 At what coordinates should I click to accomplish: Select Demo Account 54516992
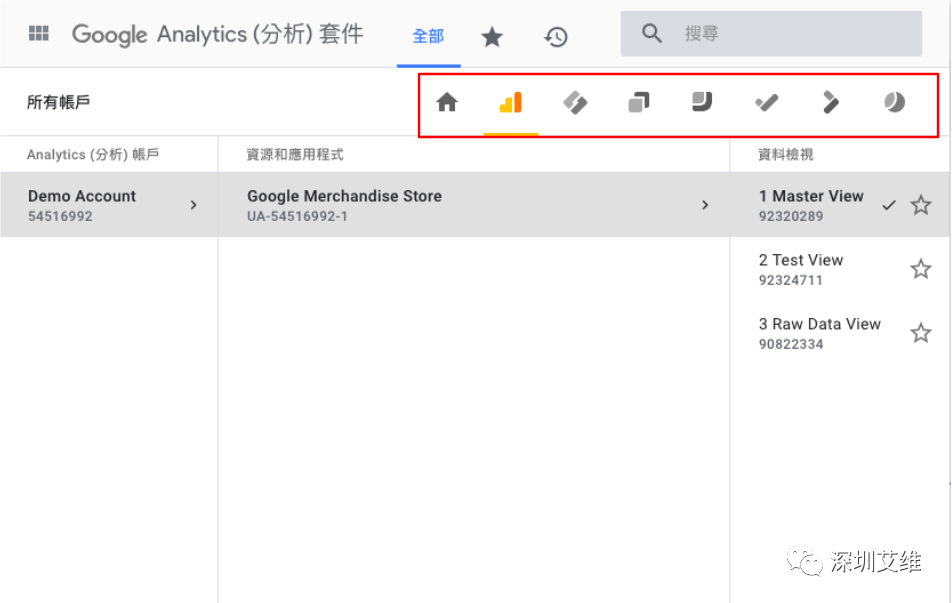109,205
